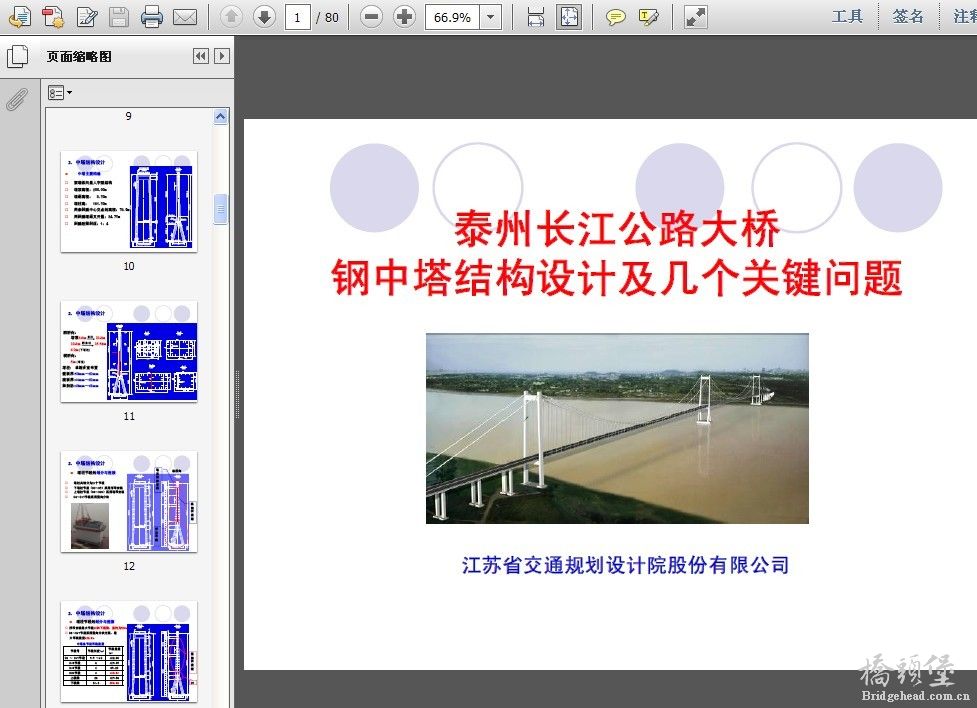This screenshot has width=977, height=708.
Task: Select the page 13 thumbnail with the table
Action: [129, 652]
